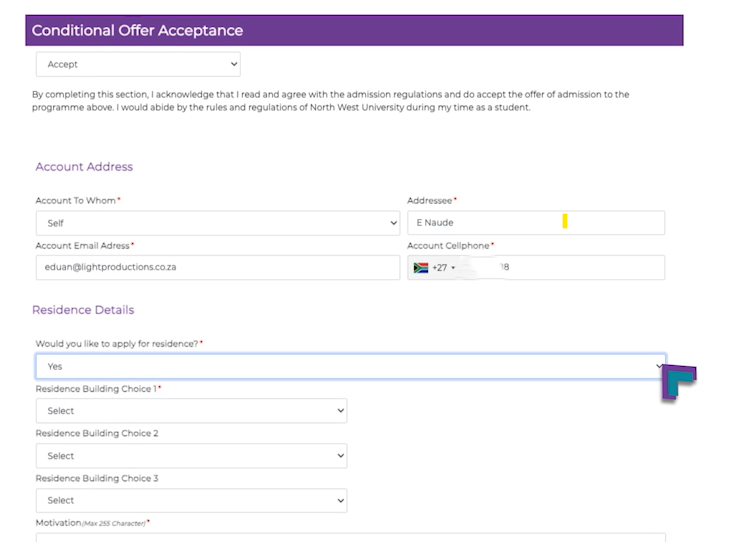Screen dimensions: 733x542
Task: Click the South Africa flag icon
Action: click(x=421, y=268)
